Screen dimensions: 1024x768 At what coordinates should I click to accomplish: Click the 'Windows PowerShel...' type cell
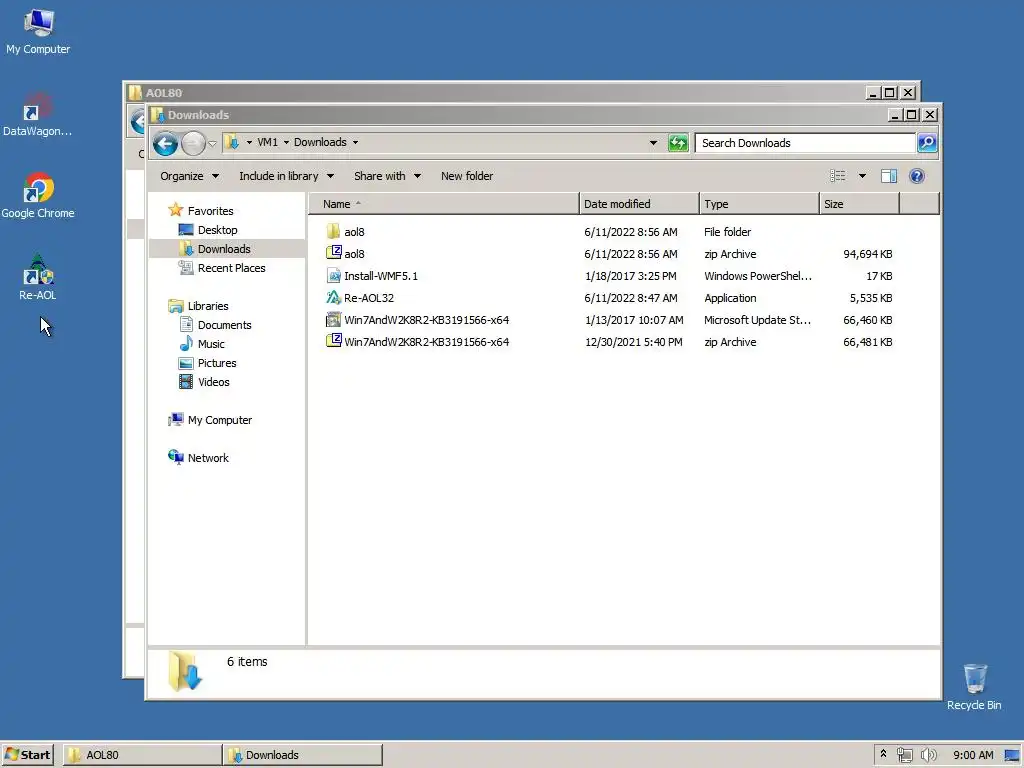(x=758, y=276)
